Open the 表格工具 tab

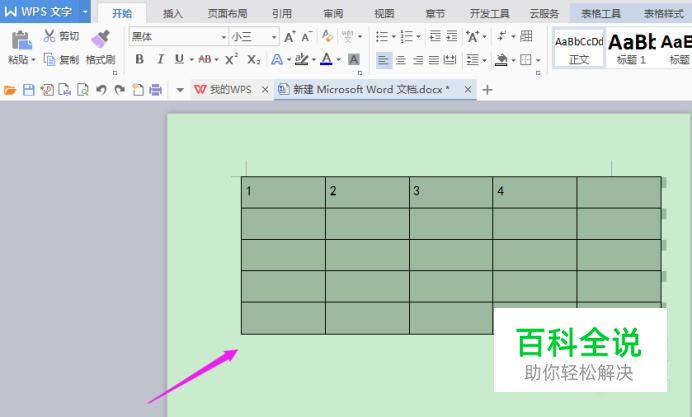click(x=601, y=14)
